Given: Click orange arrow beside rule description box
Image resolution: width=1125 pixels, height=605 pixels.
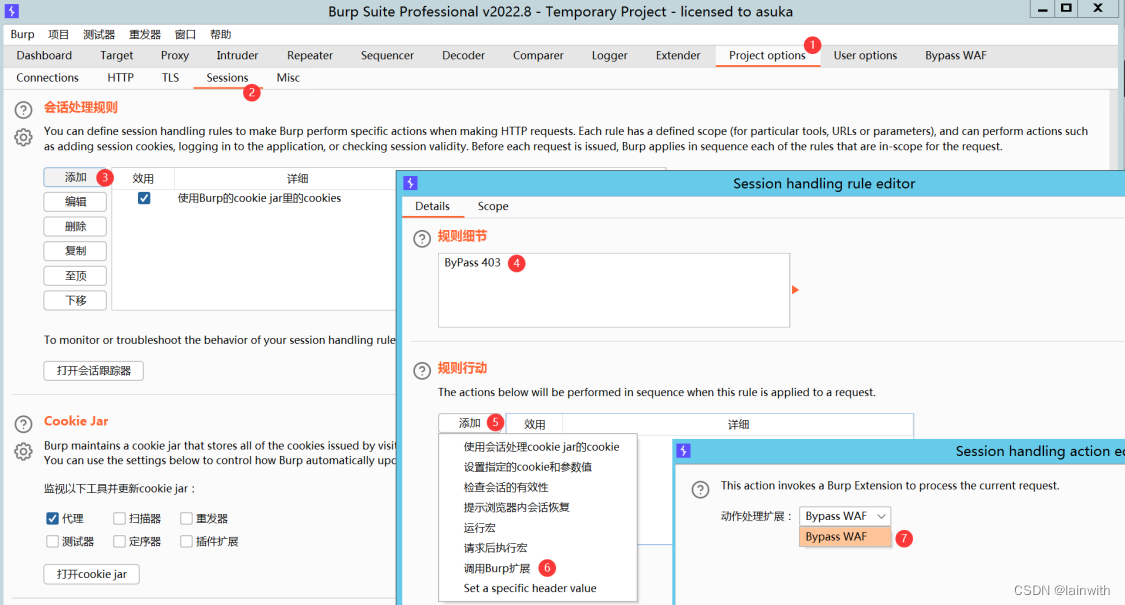Looking at the screenshot, I should pos(795,290).
